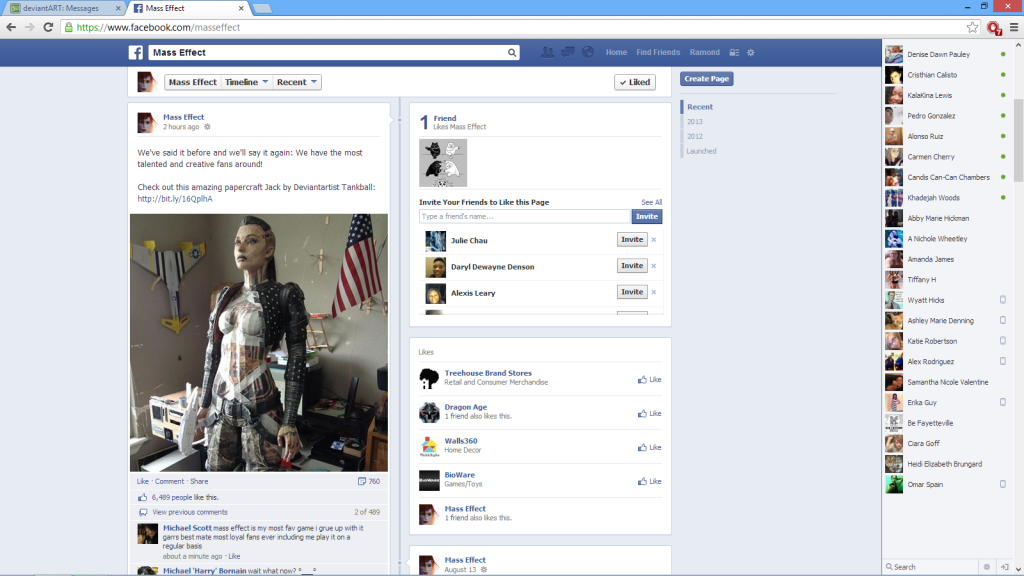Click blue Invite button beside name field
This screenshot has width=1024, height=576.
pyautogui.click(x=647, y=216)
